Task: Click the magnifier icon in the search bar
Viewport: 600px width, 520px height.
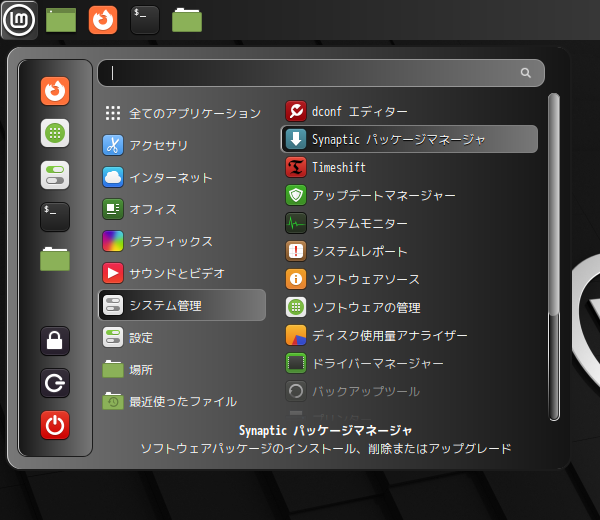Action: coord(526,73)
